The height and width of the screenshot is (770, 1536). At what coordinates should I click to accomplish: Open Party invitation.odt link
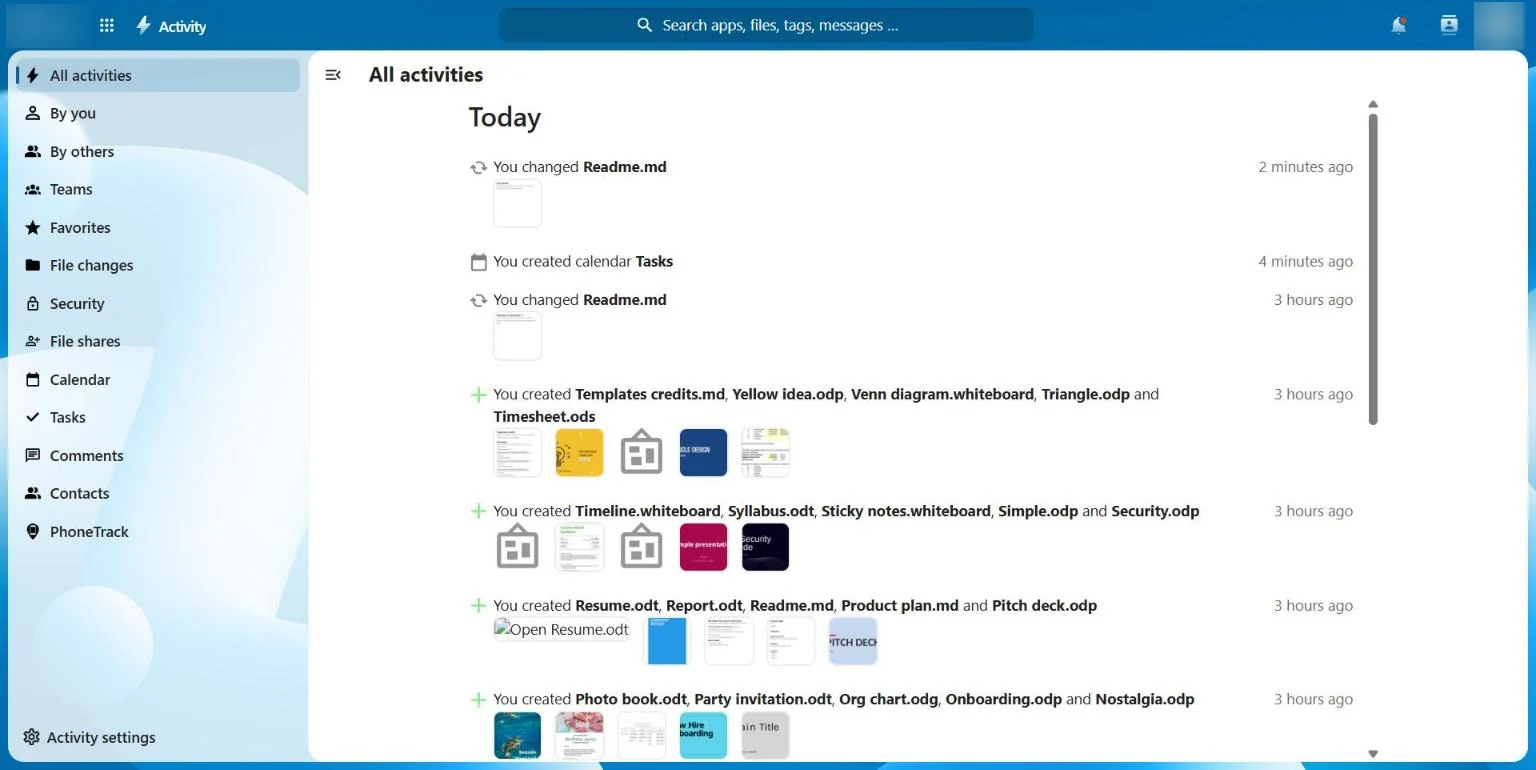pyautogui.click(x=763, y=700)
